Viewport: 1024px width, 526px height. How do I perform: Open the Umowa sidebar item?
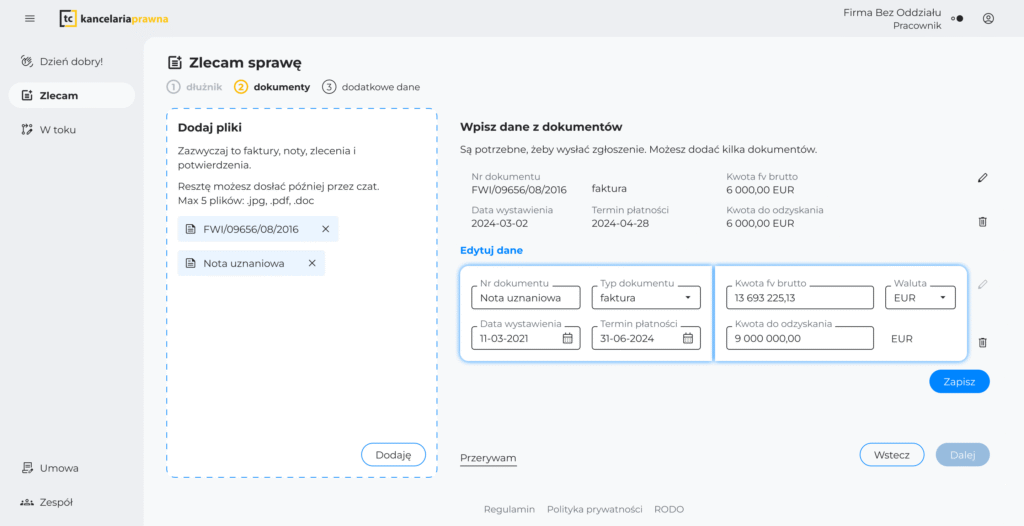tap(58, 468)
